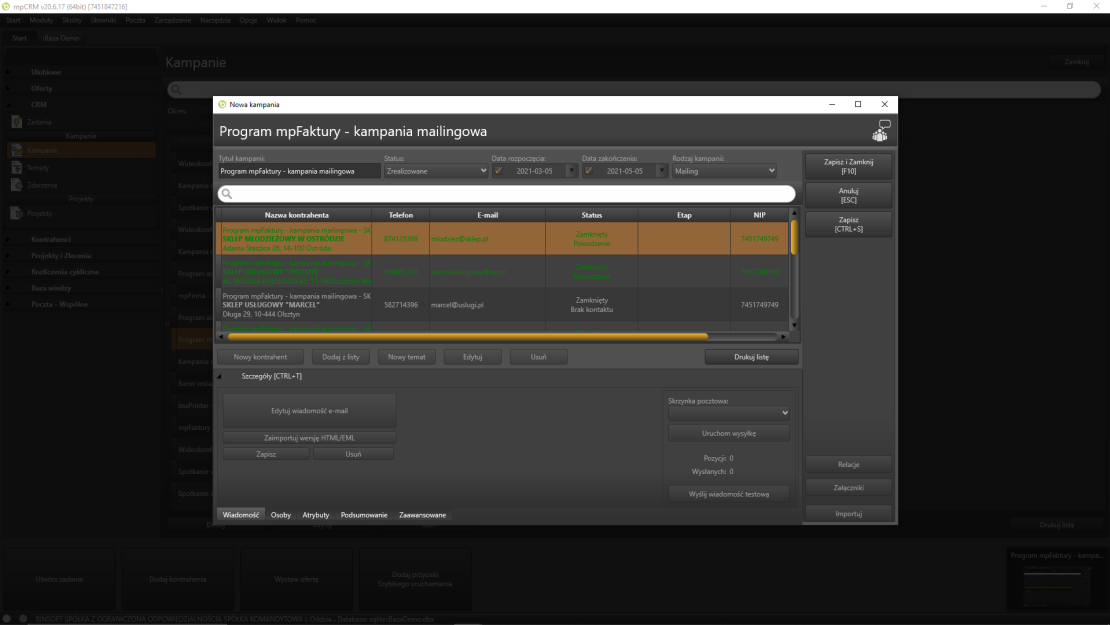Click the Uruchom wysyłkę button

point(728,433)
